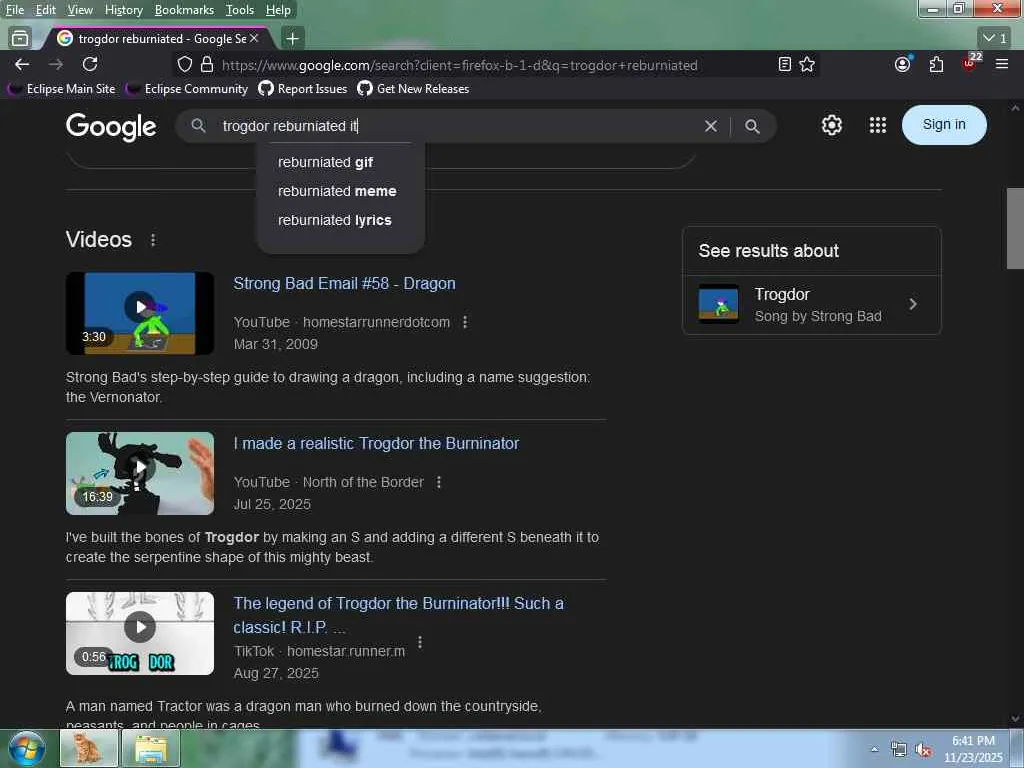Image resolution: width=1024 pixels, height=768 pixels.
Task: Open options for North of the Border result
Action: click(x=439, y=482)
